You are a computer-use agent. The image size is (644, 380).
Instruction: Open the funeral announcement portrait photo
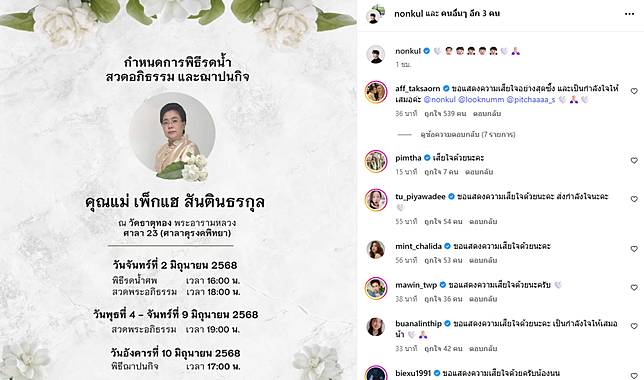click(172, 134)
